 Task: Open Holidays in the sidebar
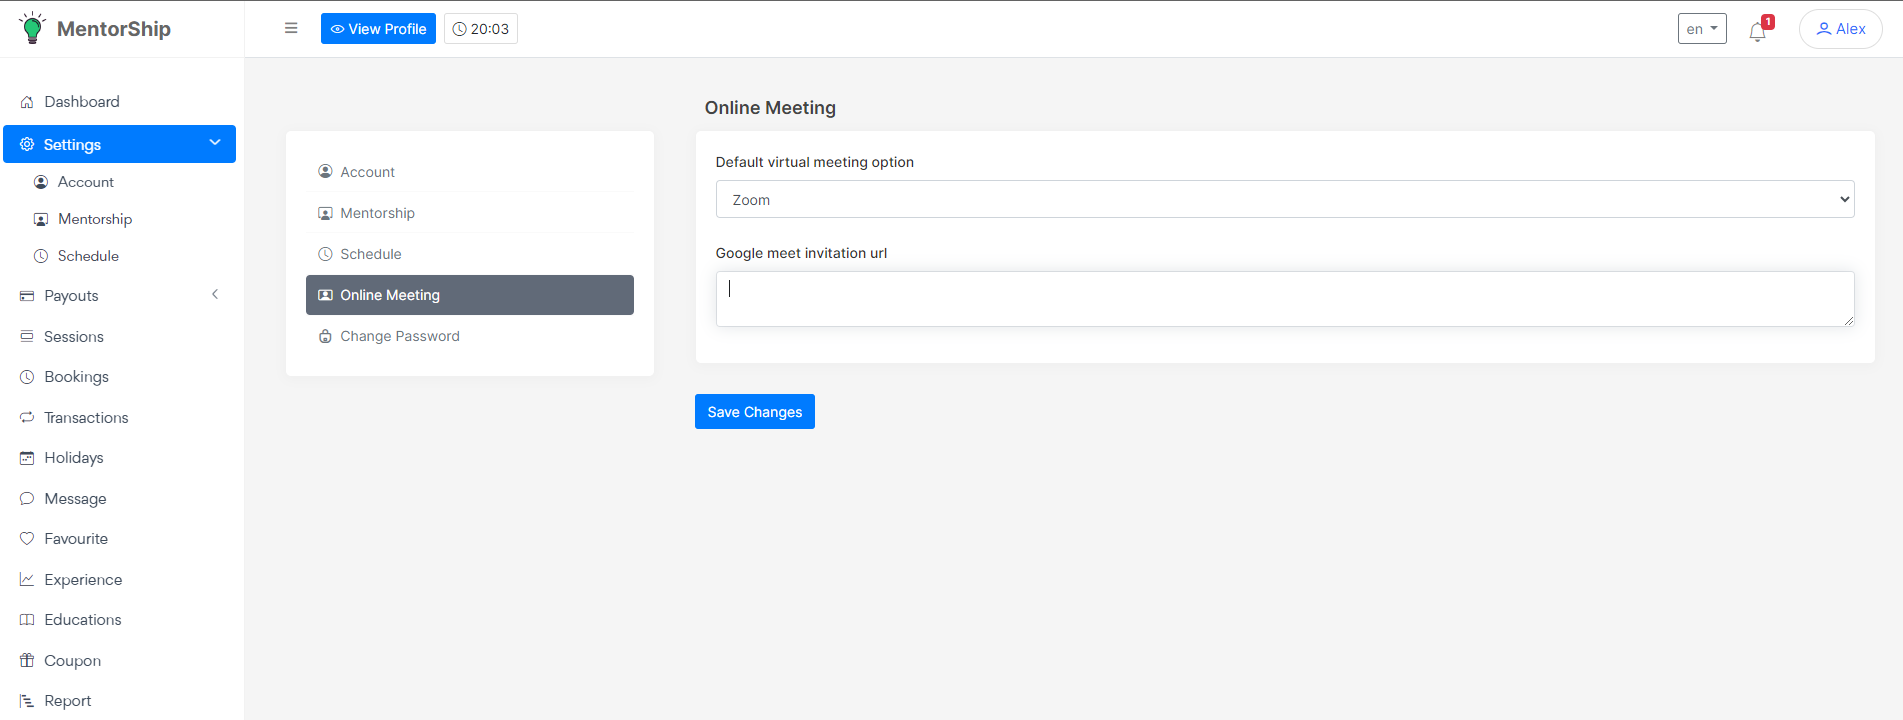(x=73, y=457)
